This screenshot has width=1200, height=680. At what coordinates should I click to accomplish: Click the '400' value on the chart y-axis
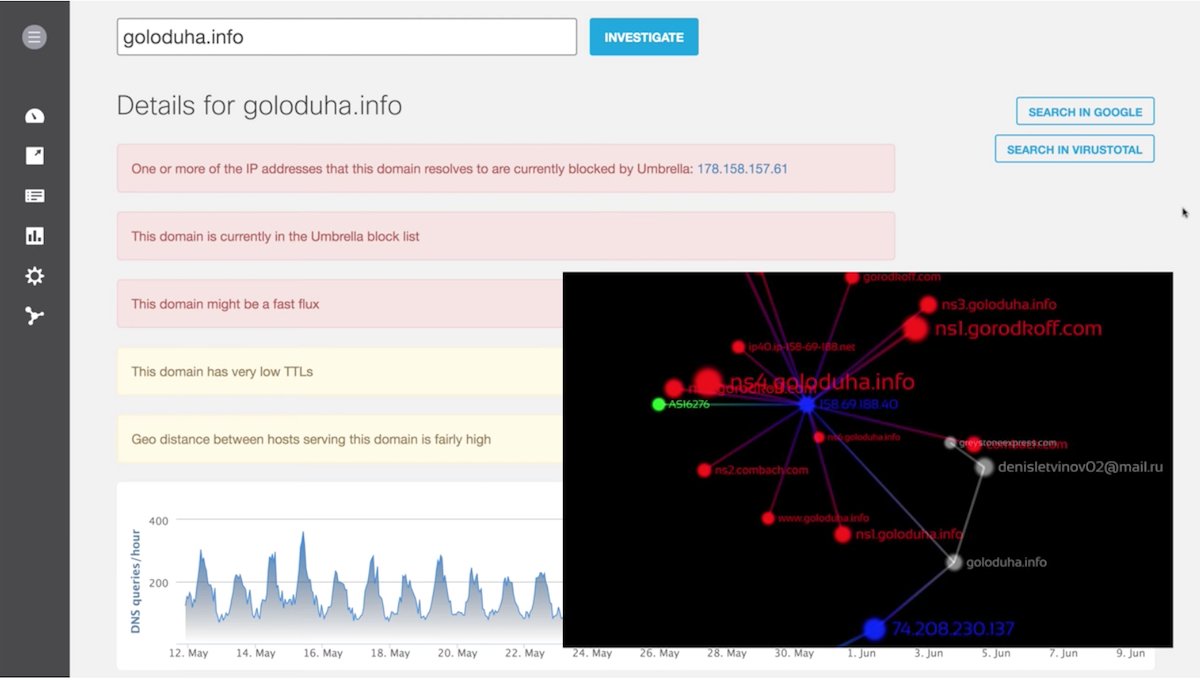click(159, 521)
